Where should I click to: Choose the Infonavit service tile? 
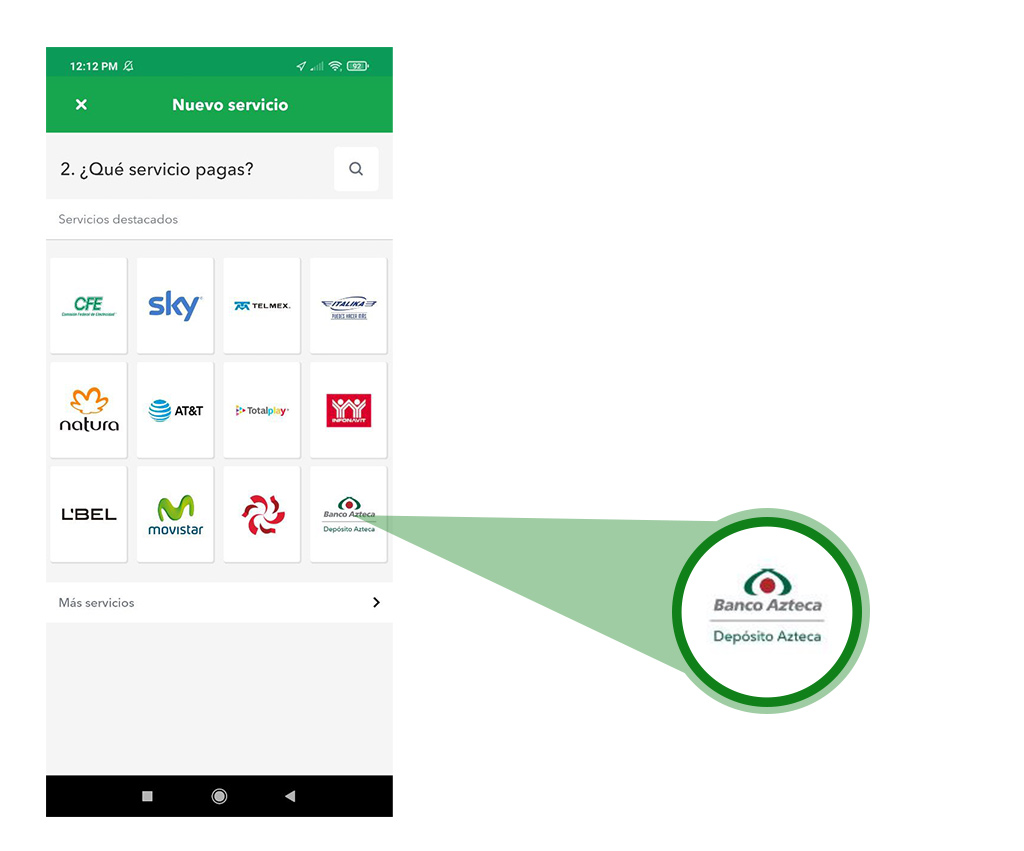pos(349,410)
